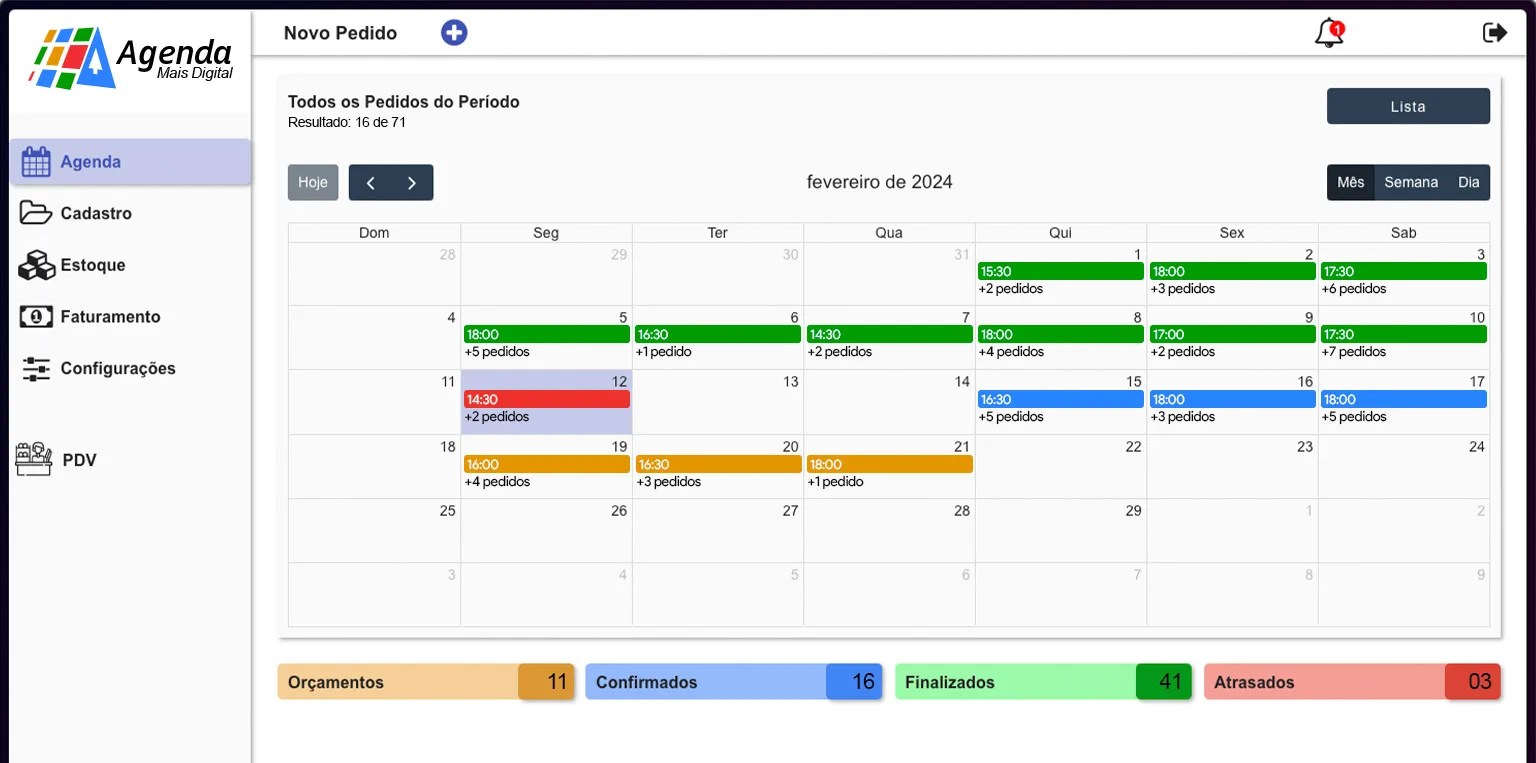Go to the next month arrow
This screenshot has width=1536, height=763.
point(412,183)
